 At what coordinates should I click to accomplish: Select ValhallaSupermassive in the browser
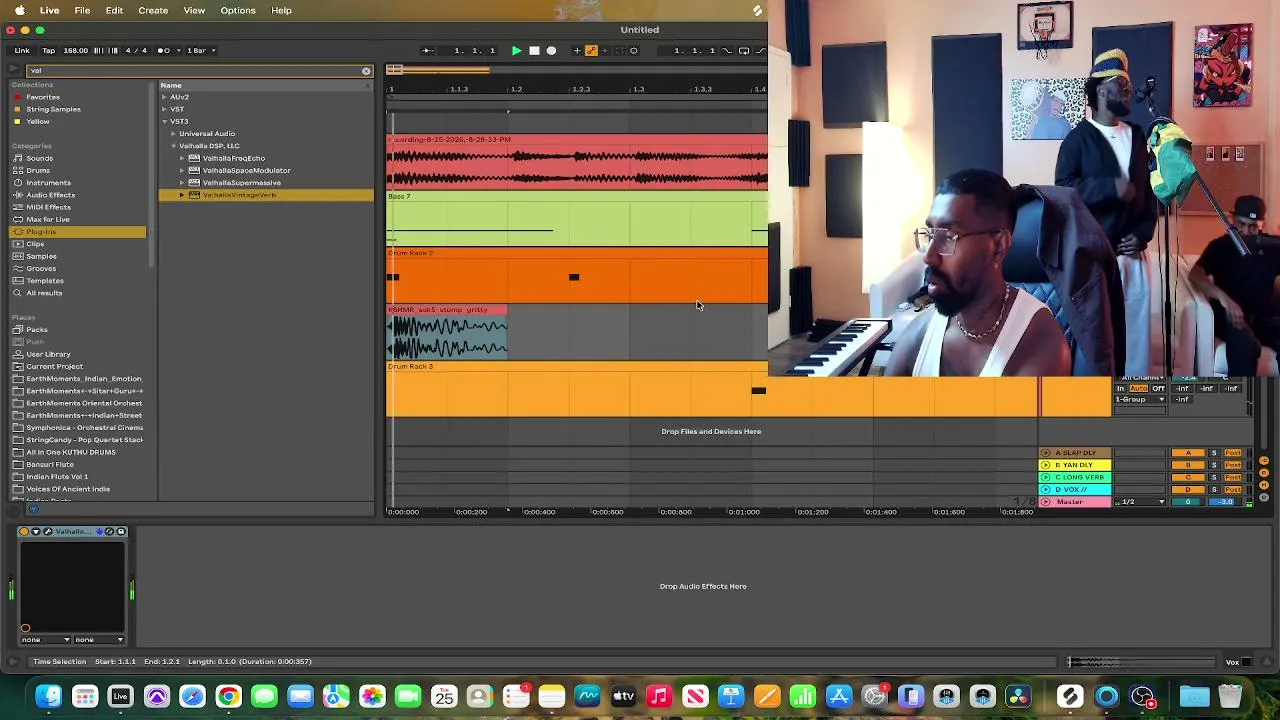[241, 183]
